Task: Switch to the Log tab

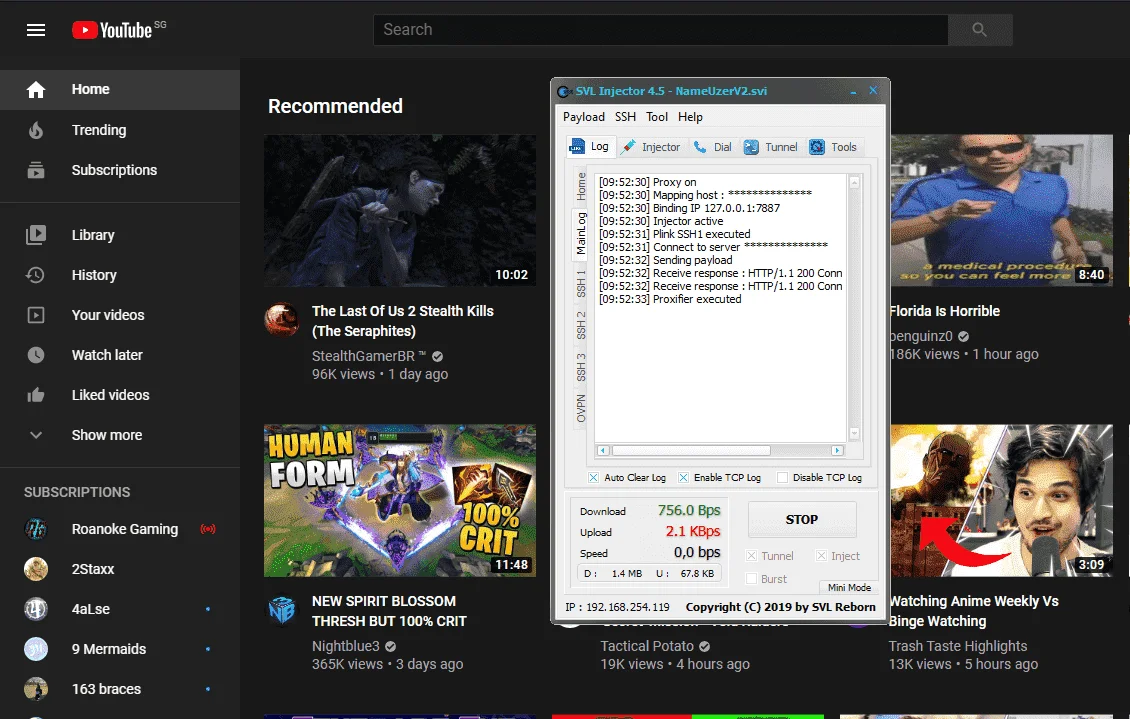Action: 590,146
